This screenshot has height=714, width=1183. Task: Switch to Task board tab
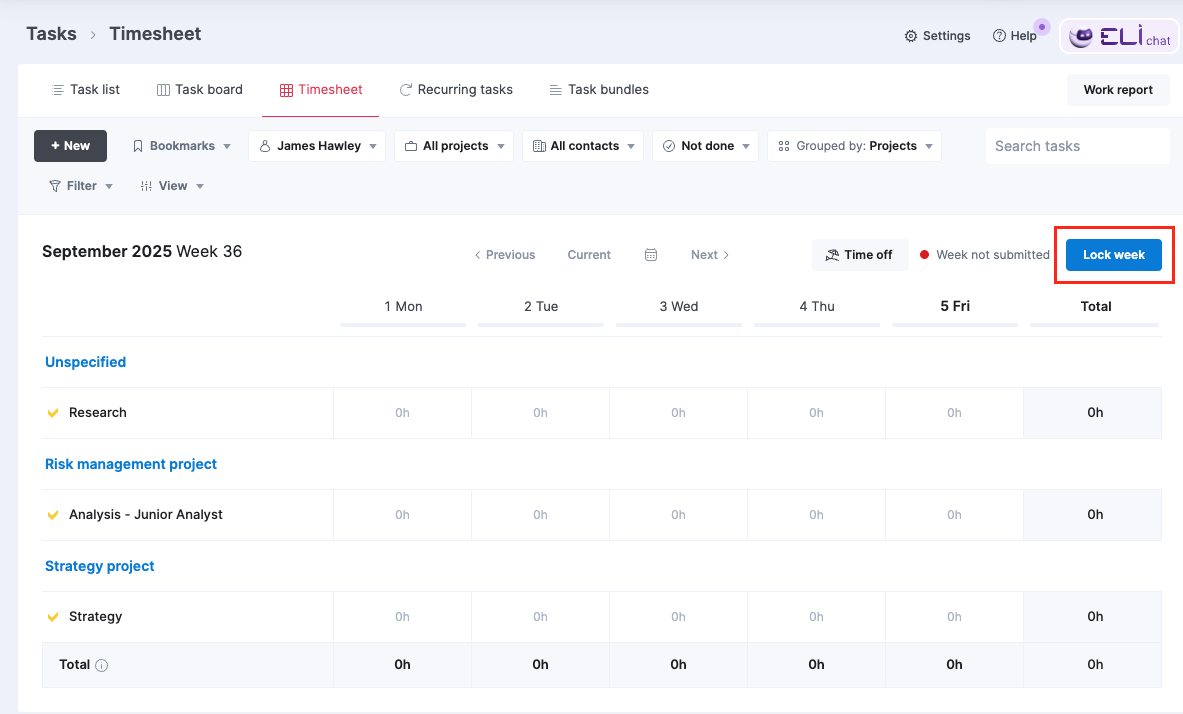click(x=199, y=90)
